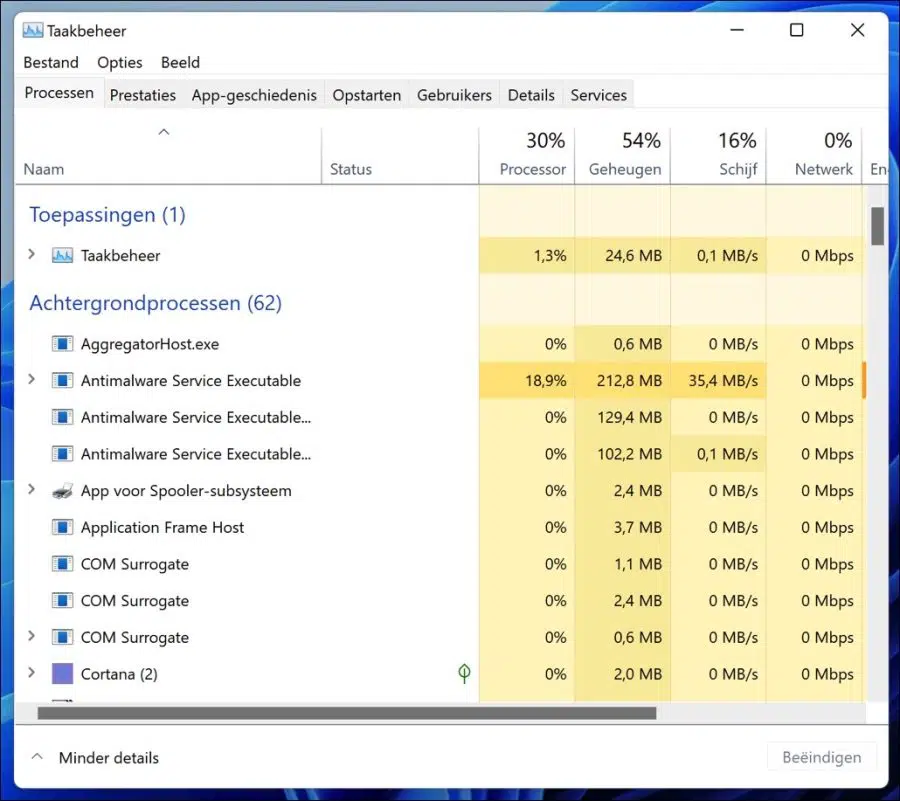The image size is (900, 801).
Task: Expand the COM Surrogate row with chevron
Action: (32, 636)
